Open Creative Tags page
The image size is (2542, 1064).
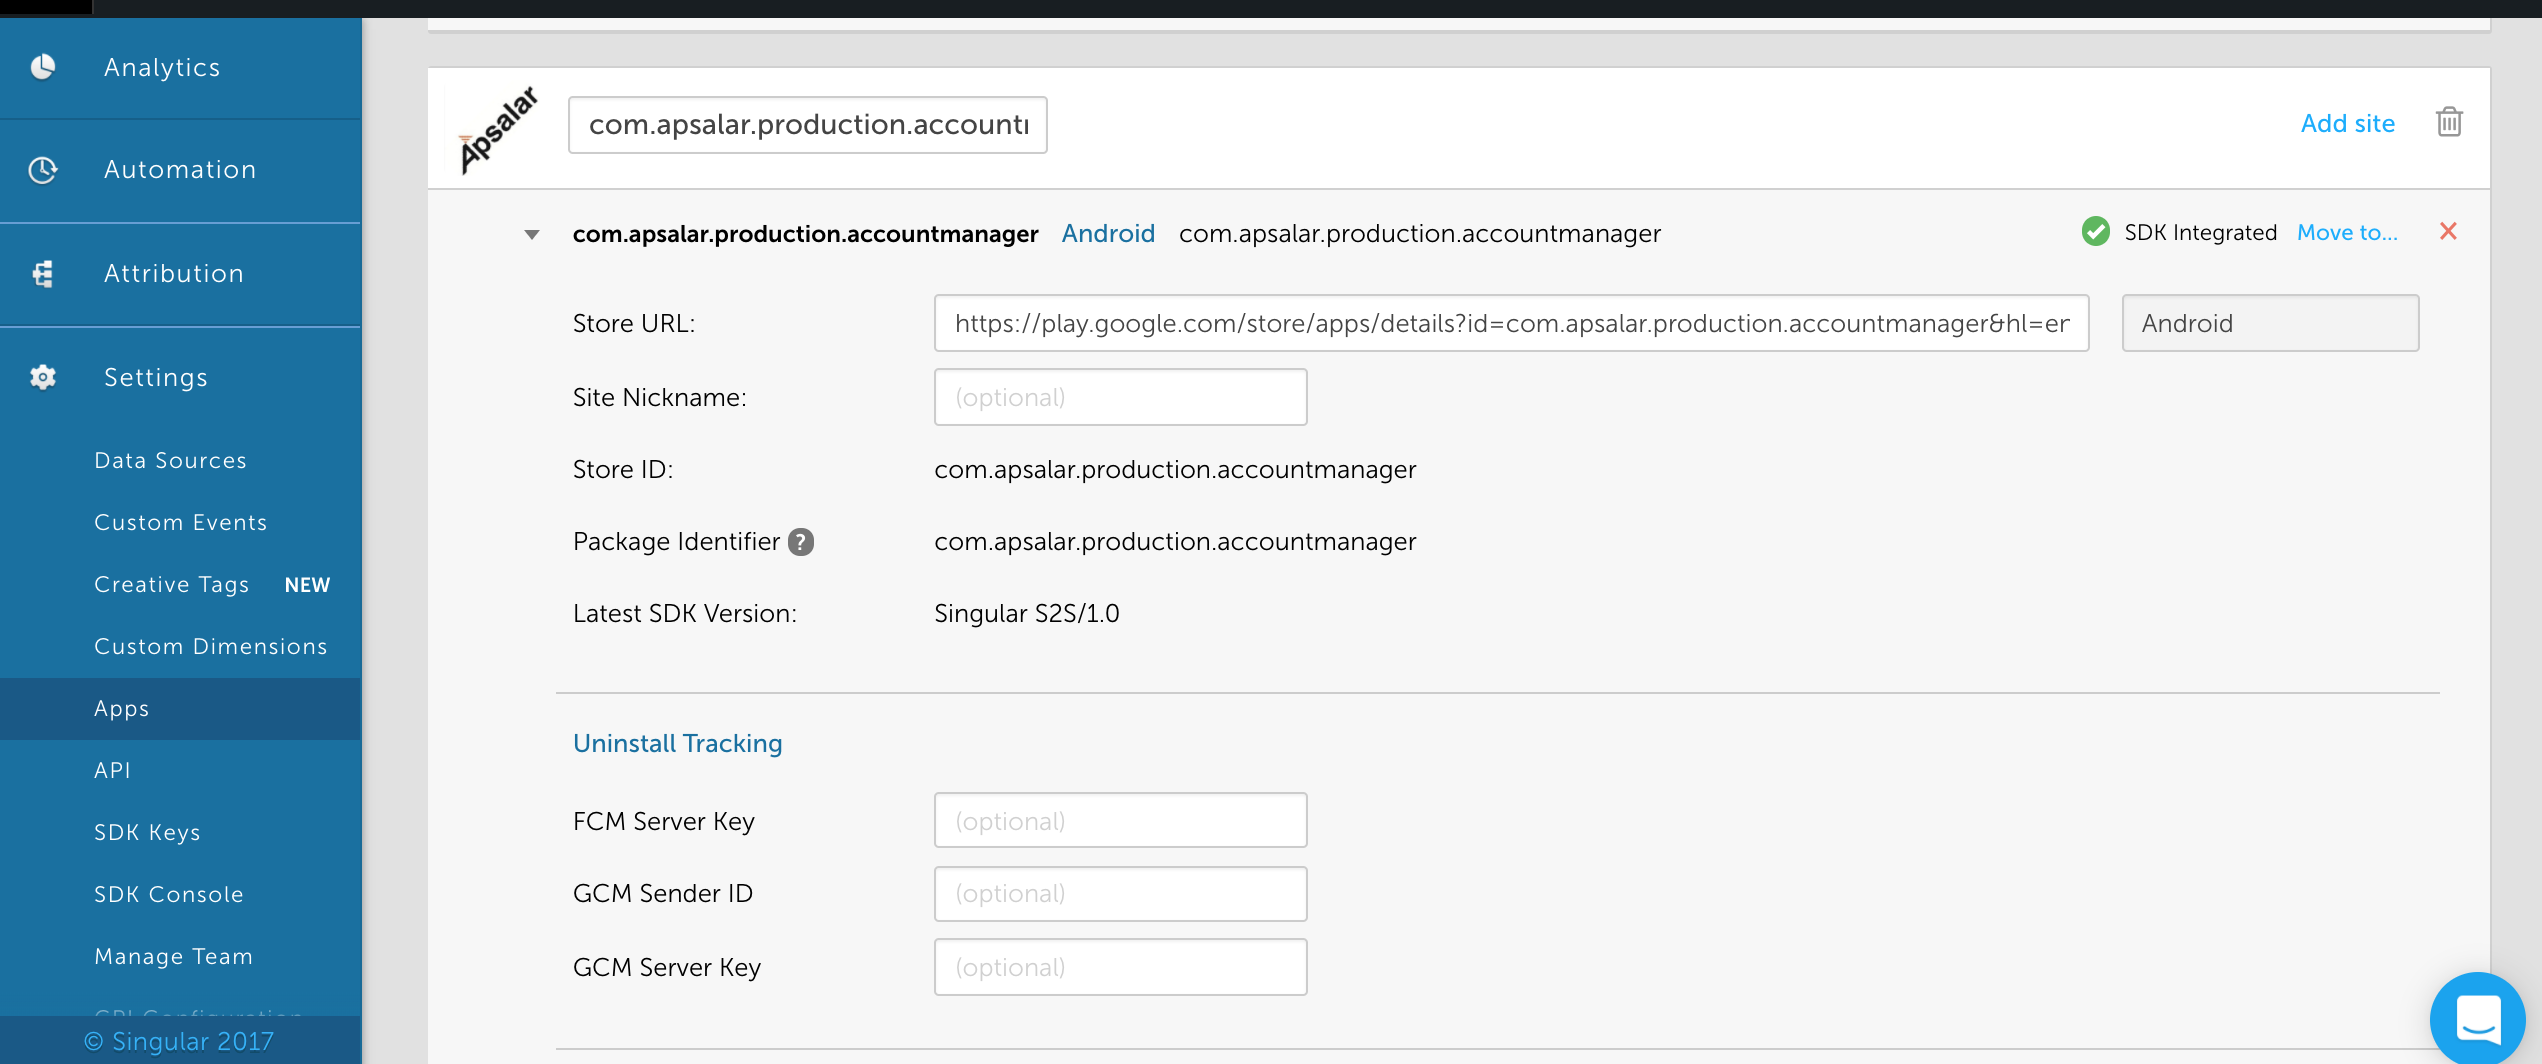click(x=171, y=584)
